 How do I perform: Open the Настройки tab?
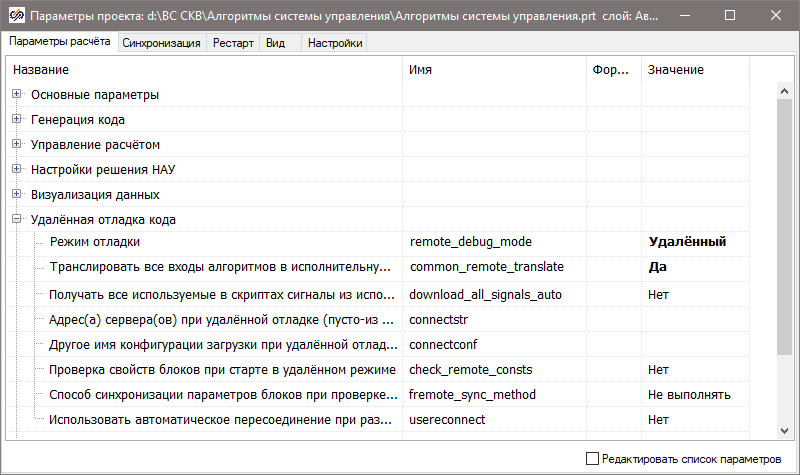(x=334, y=43)
